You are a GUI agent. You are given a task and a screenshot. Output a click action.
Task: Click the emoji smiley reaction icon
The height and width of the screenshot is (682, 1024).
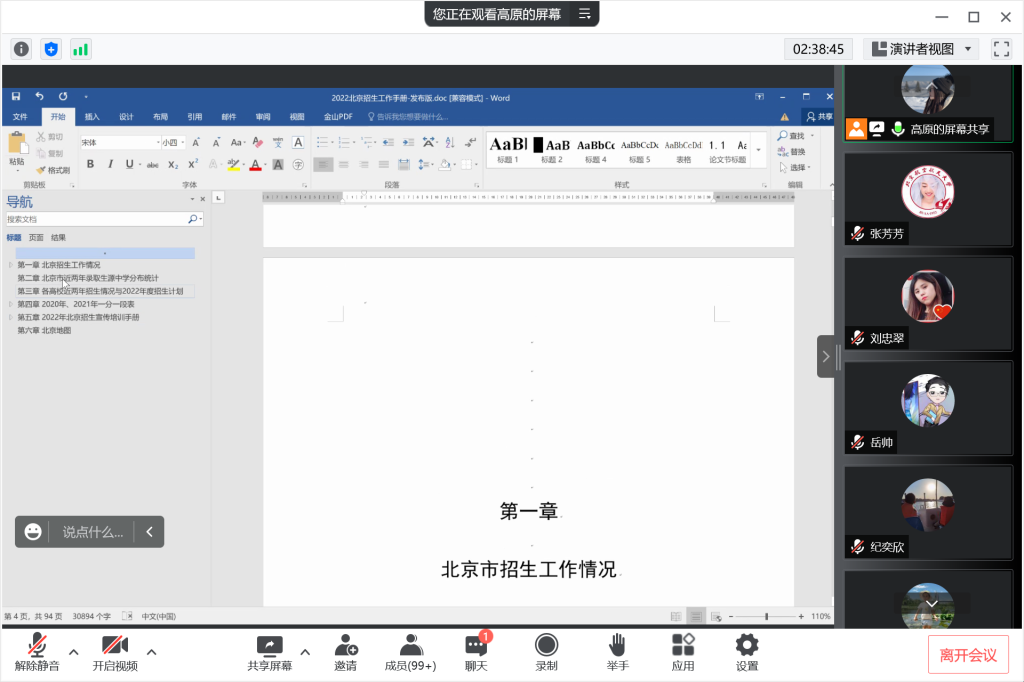click(x=33, y=532)
